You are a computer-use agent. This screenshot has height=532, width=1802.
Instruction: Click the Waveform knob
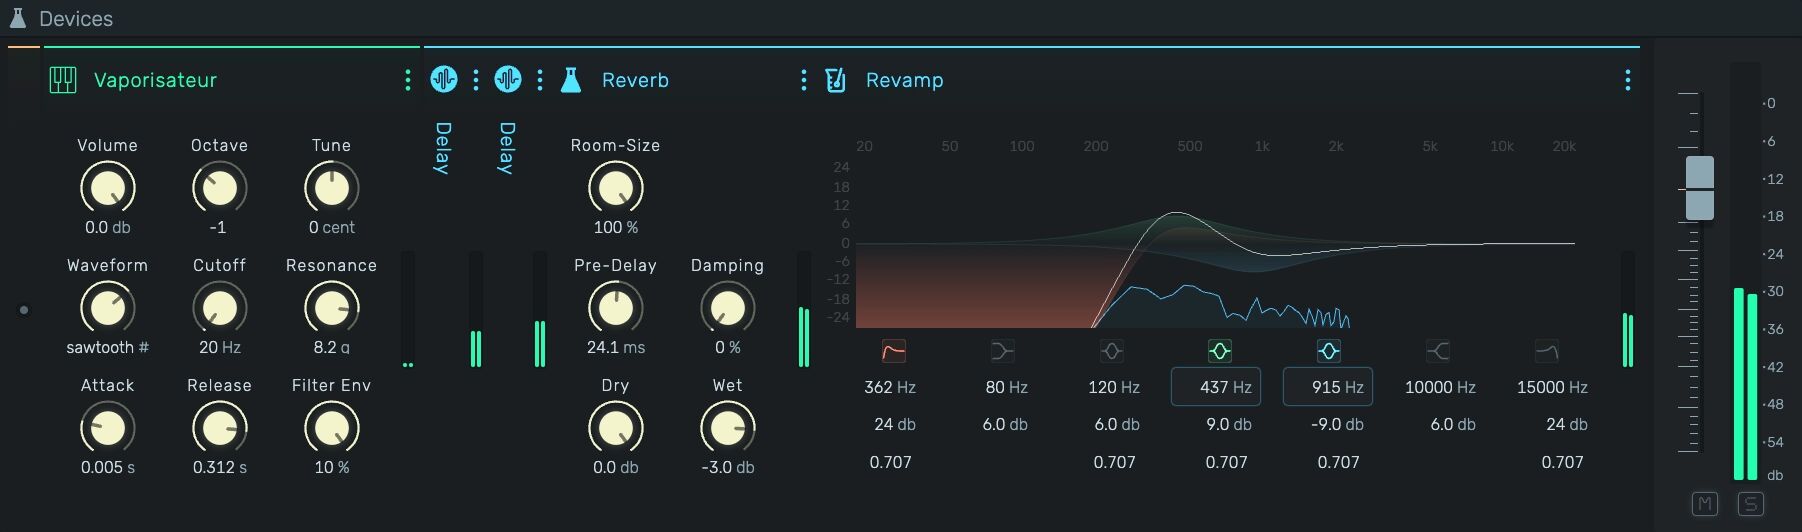point(107,308)
